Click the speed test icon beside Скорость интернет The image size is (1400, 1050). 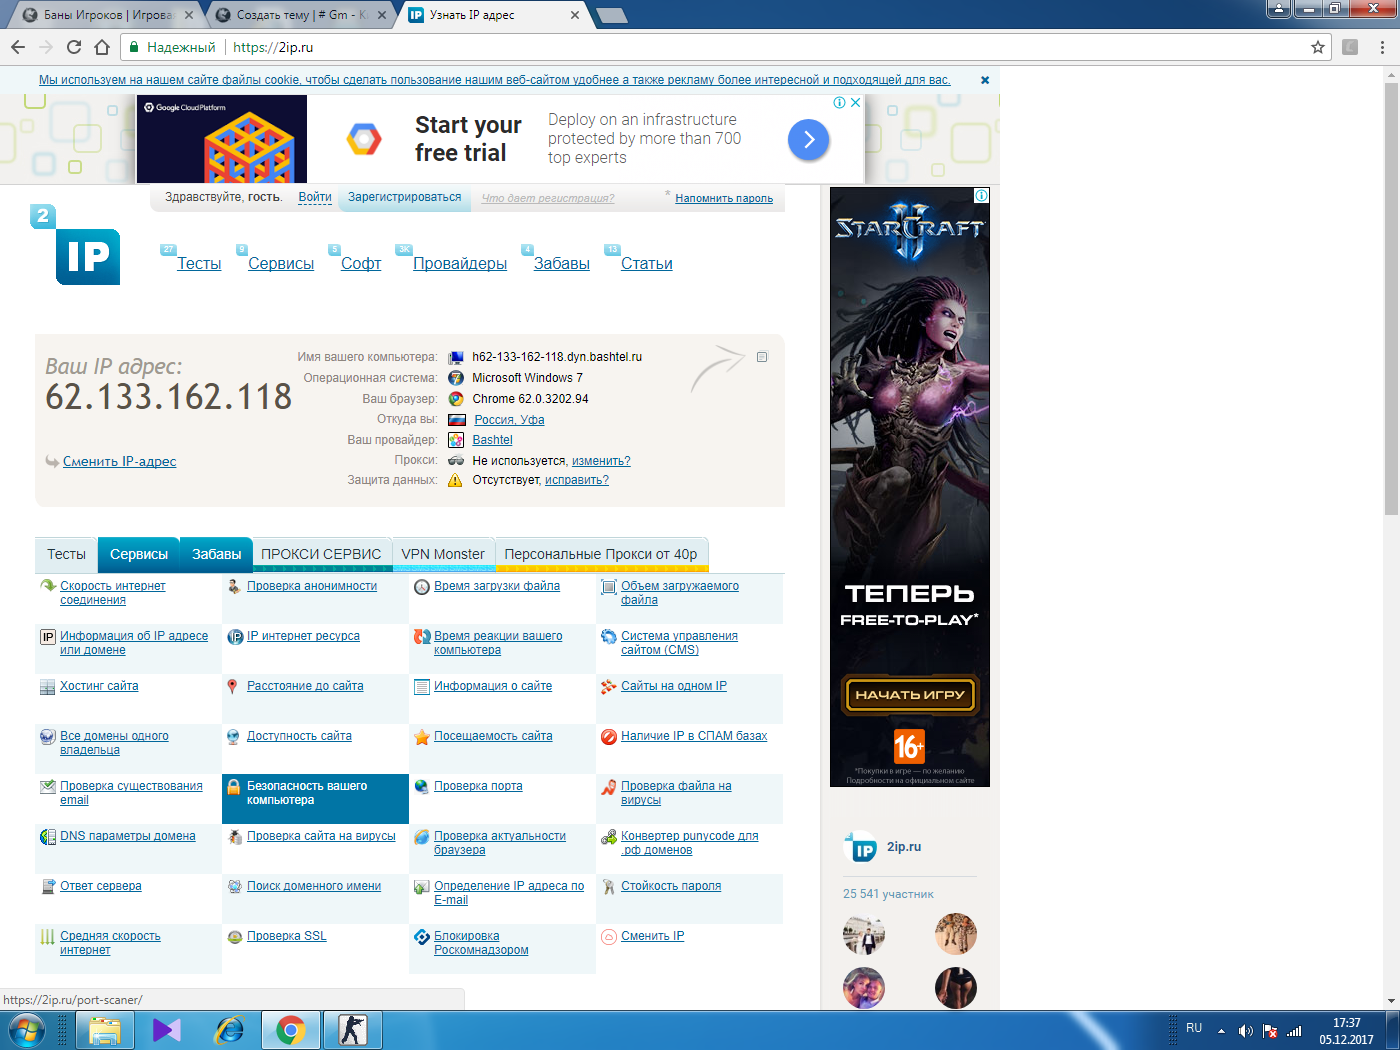47,586
